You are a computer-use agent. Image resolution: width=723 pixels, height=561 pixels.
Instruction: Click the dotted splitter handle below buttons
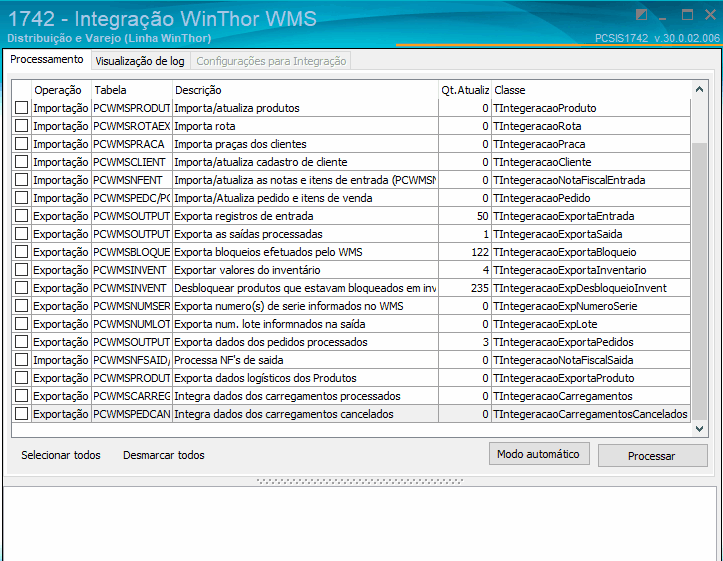(360, 481)
